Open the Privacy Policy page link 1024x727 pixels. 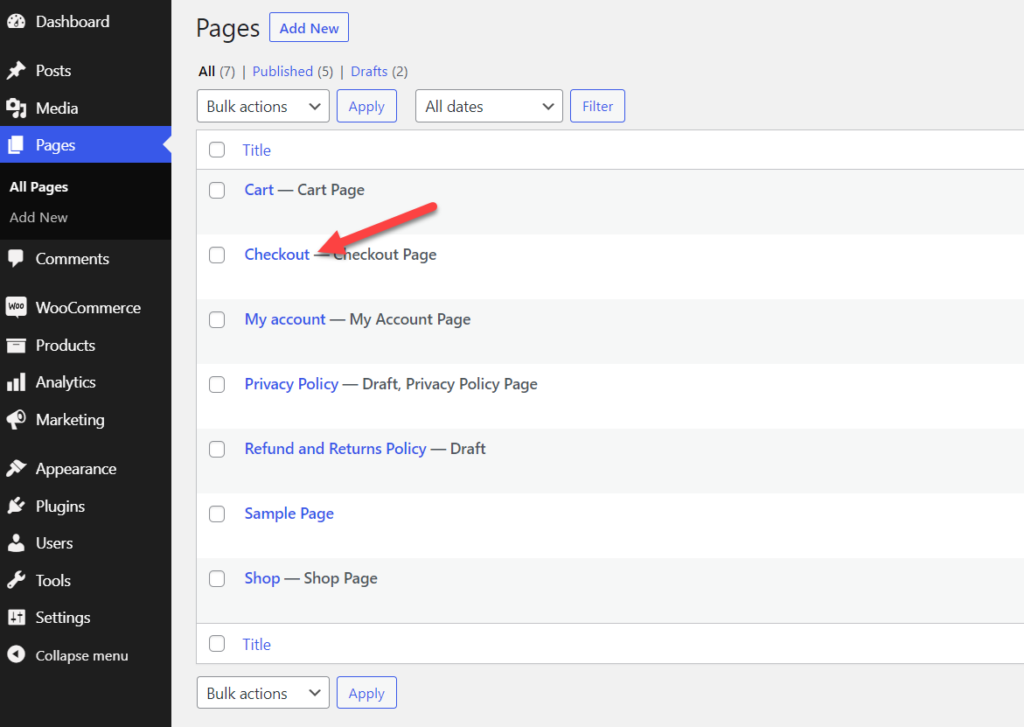coord(291,384)
